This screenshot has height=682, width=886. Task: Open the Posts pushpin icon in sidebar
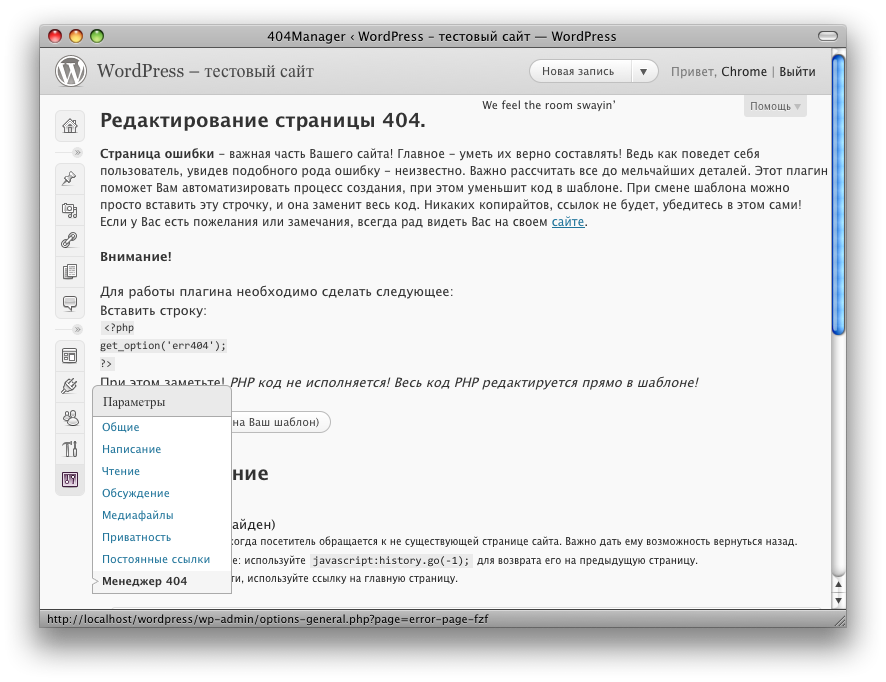pyautogui.click(x=70, y=179)
